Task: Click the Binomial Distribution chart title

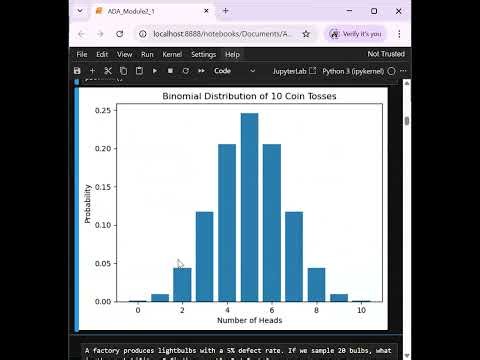Action: [x=249, y=96]
